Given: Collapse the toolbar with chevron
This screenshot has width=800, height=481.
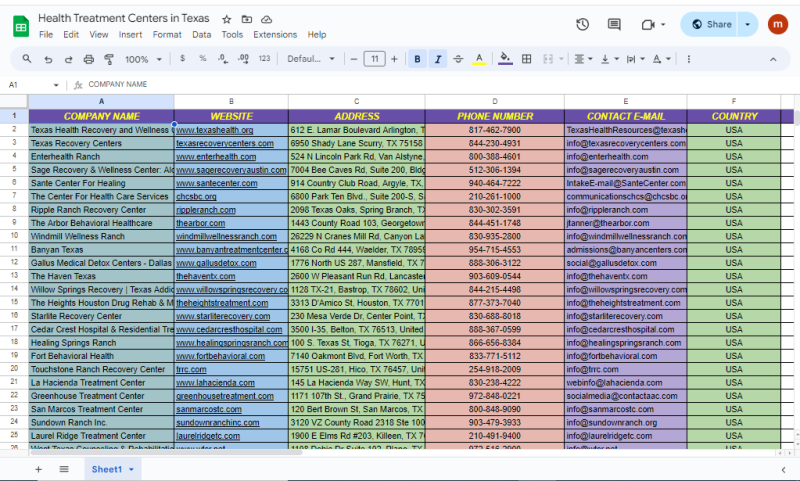Looking at the screenshot, I should point(773,59).
